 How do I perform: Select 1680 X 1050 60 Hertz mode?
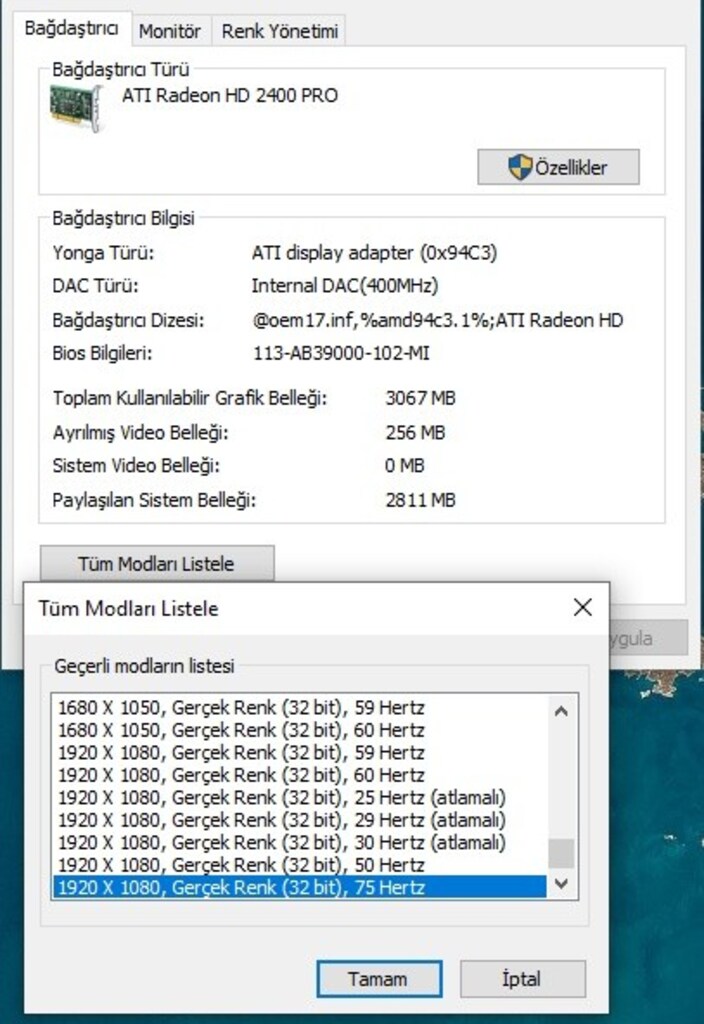point(299,730)
